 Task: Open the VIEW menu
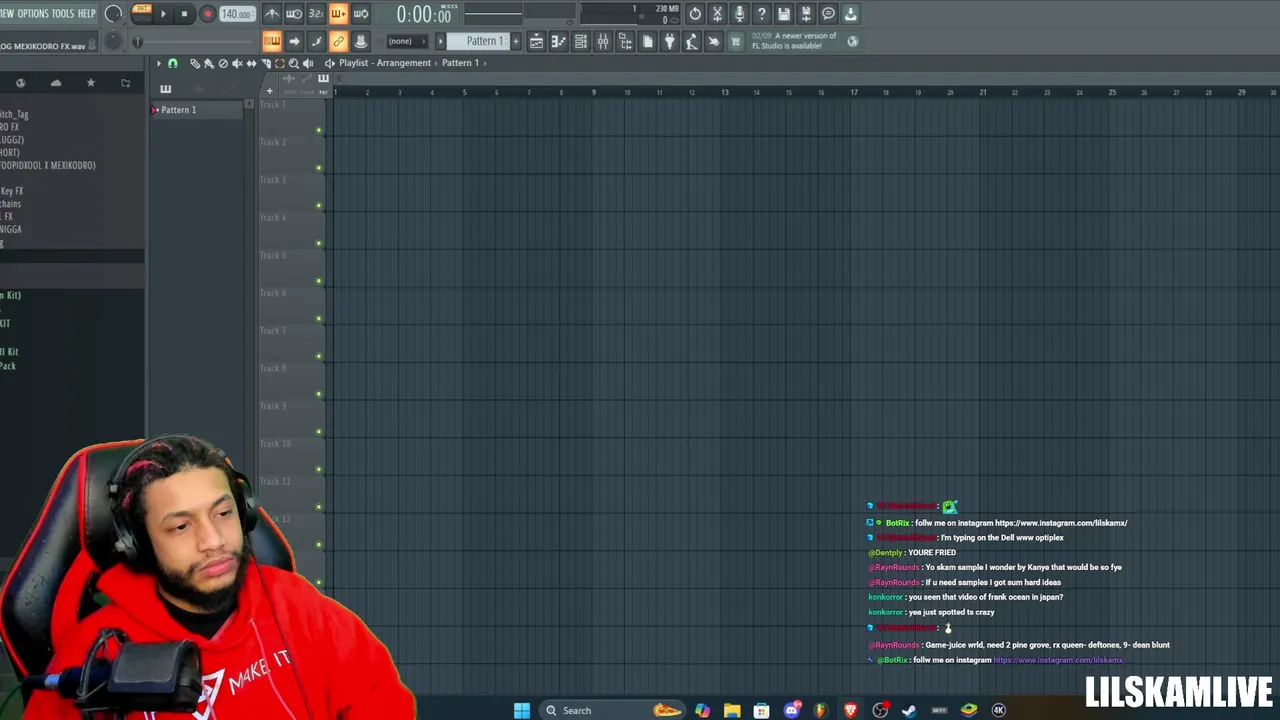coord(6,13)
